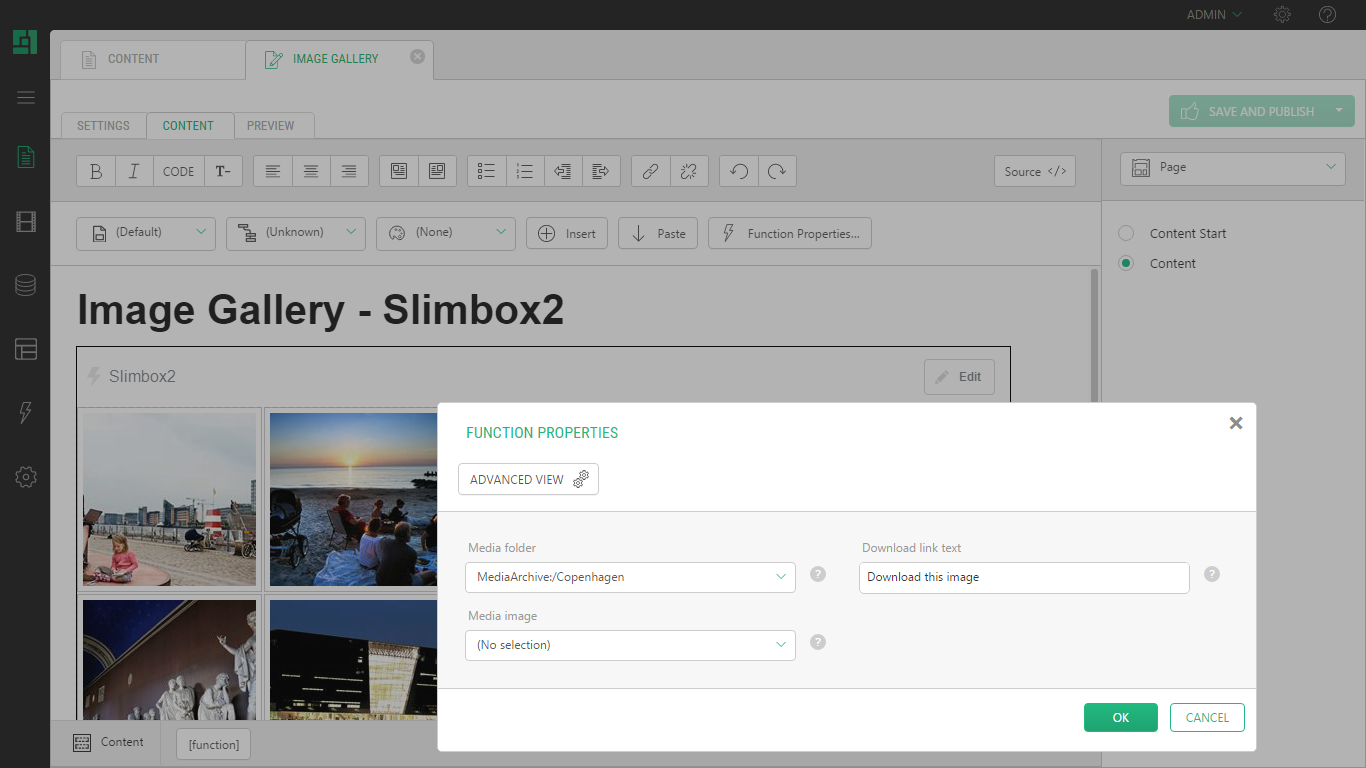Select the Content radio button
Image resolution: width=1366 pixels, height=768 pixels.
point(1126,263)
